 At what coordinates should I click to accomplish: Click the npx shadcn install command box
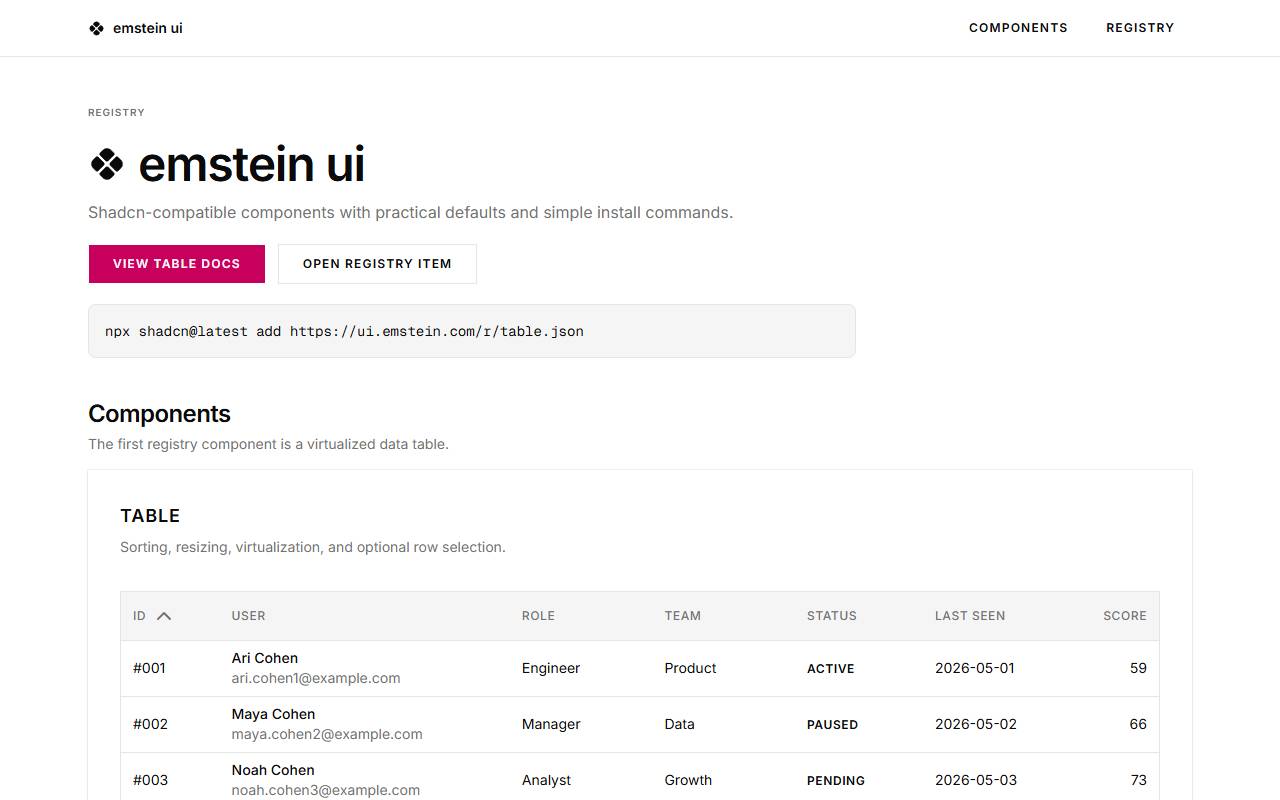[472, 331]
